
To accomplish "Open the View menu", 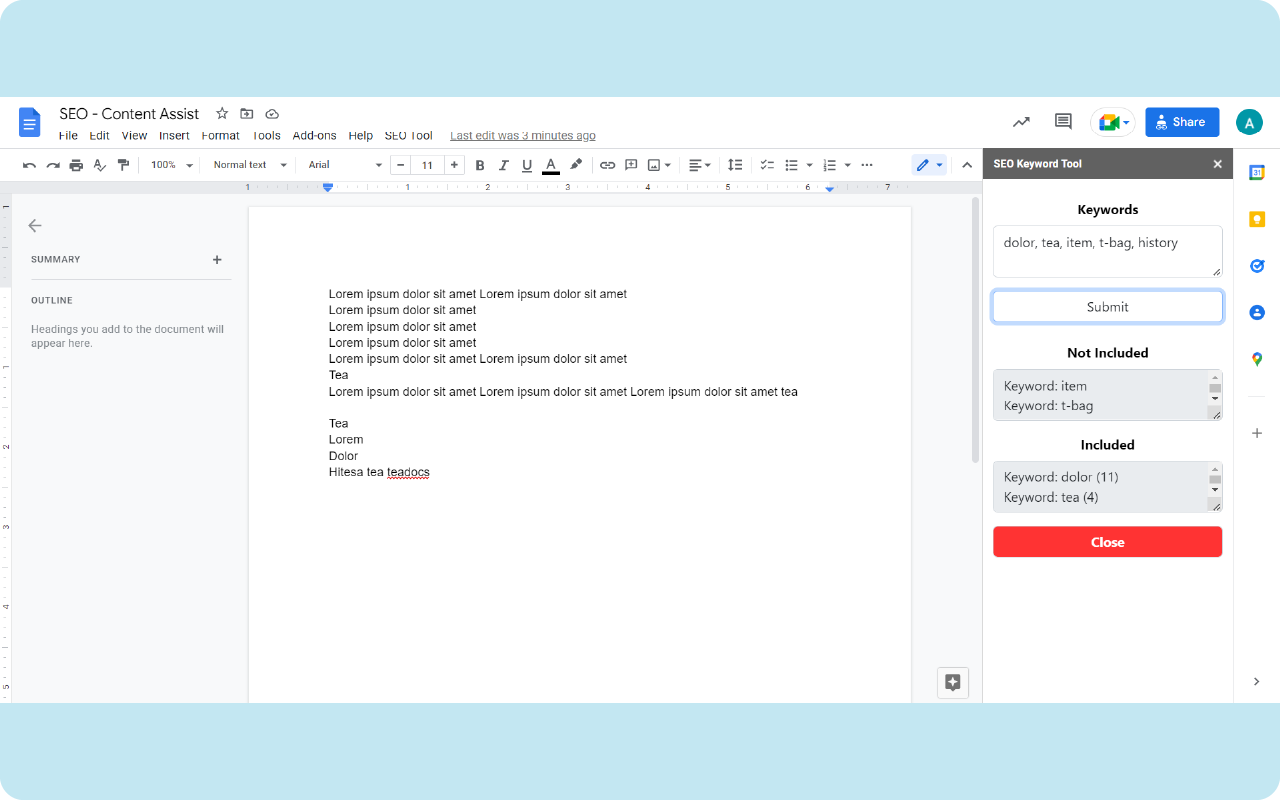I will pos(134,136).
